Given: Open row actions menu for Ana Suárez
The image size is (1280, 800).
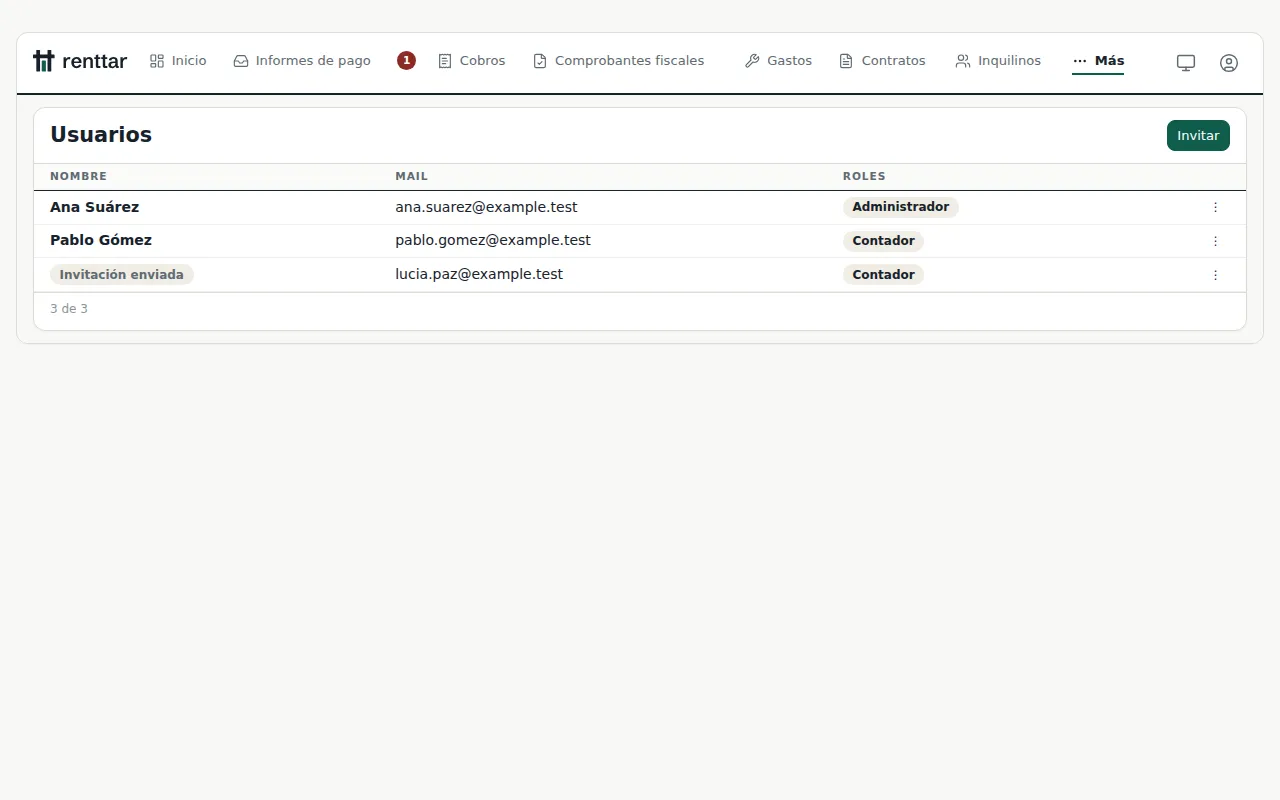Looking at the screenshot, I should click(1216, 207).
